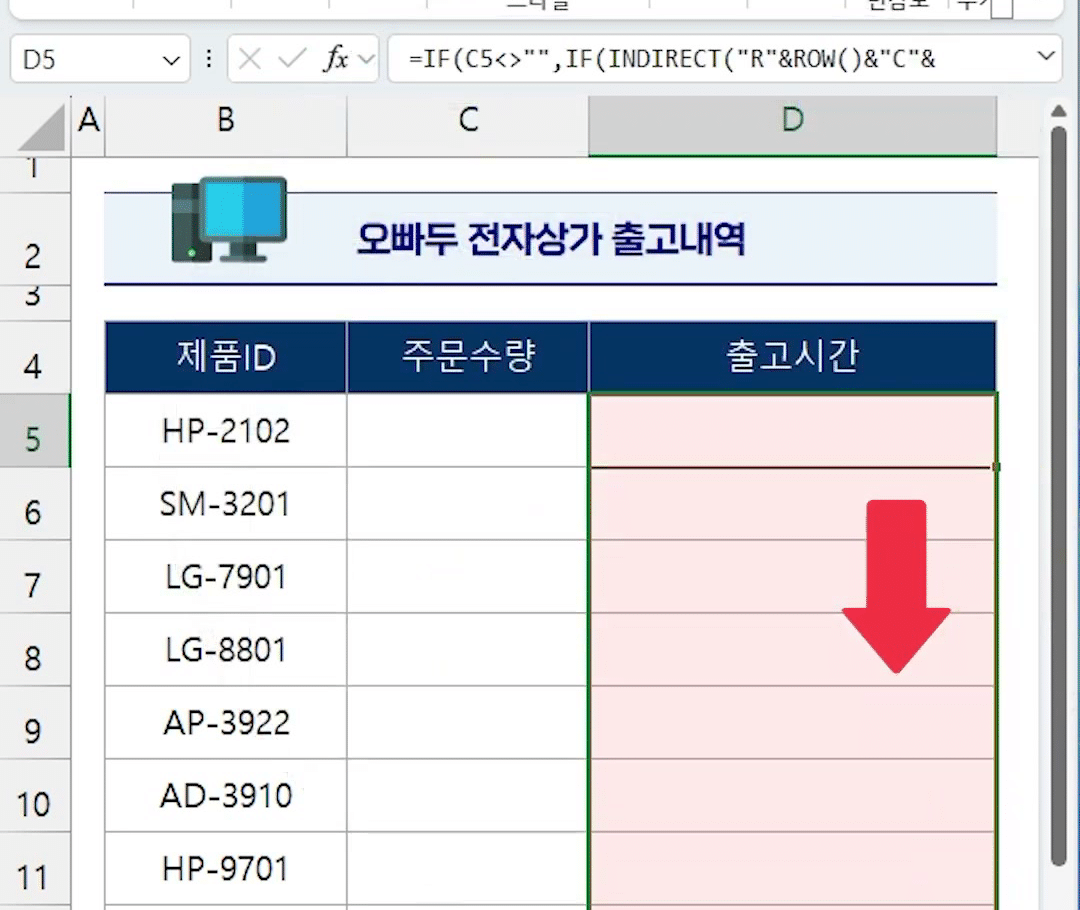Select cell containing LG-7901
The image size is (1080, 910).
pyautogui.click(x=226, y=577)
